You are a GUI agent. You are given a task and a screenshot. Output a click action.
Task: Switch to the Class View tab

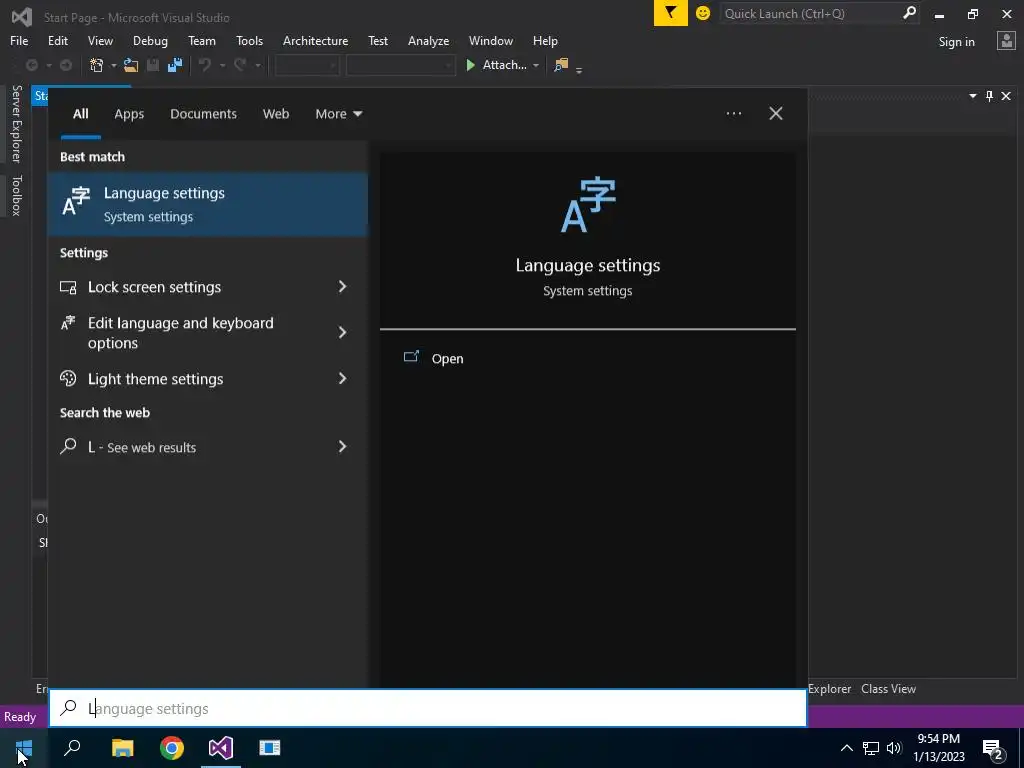pos(888,688)
